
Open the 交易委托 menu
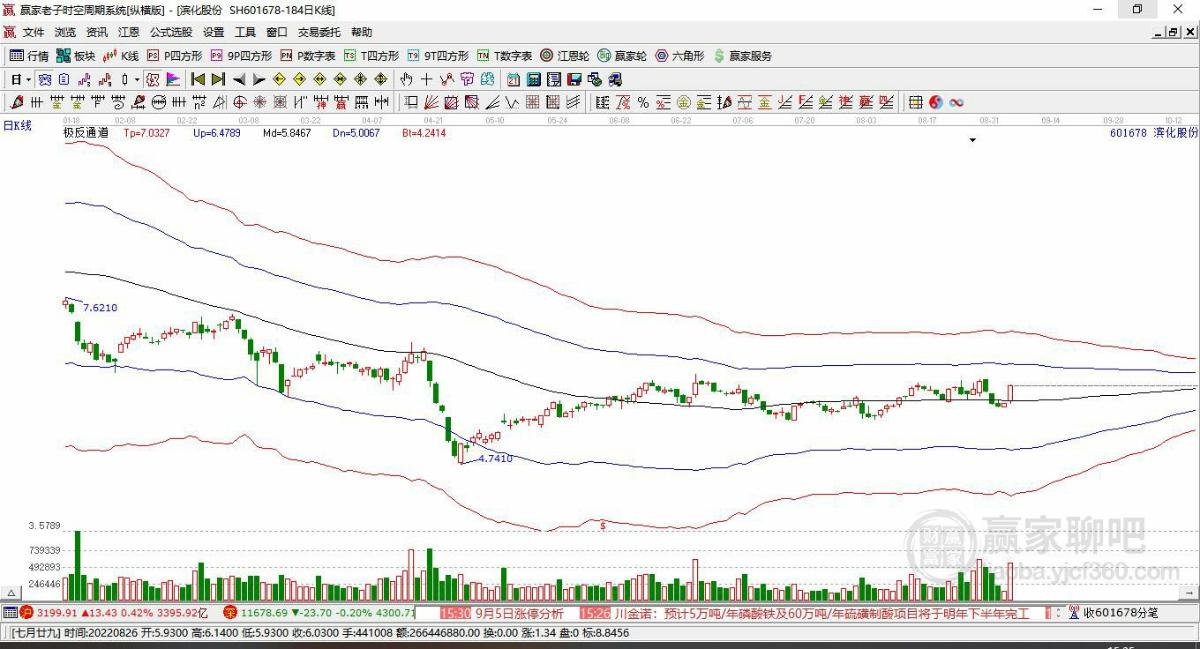pyautogui.click(x=319, y=32)
